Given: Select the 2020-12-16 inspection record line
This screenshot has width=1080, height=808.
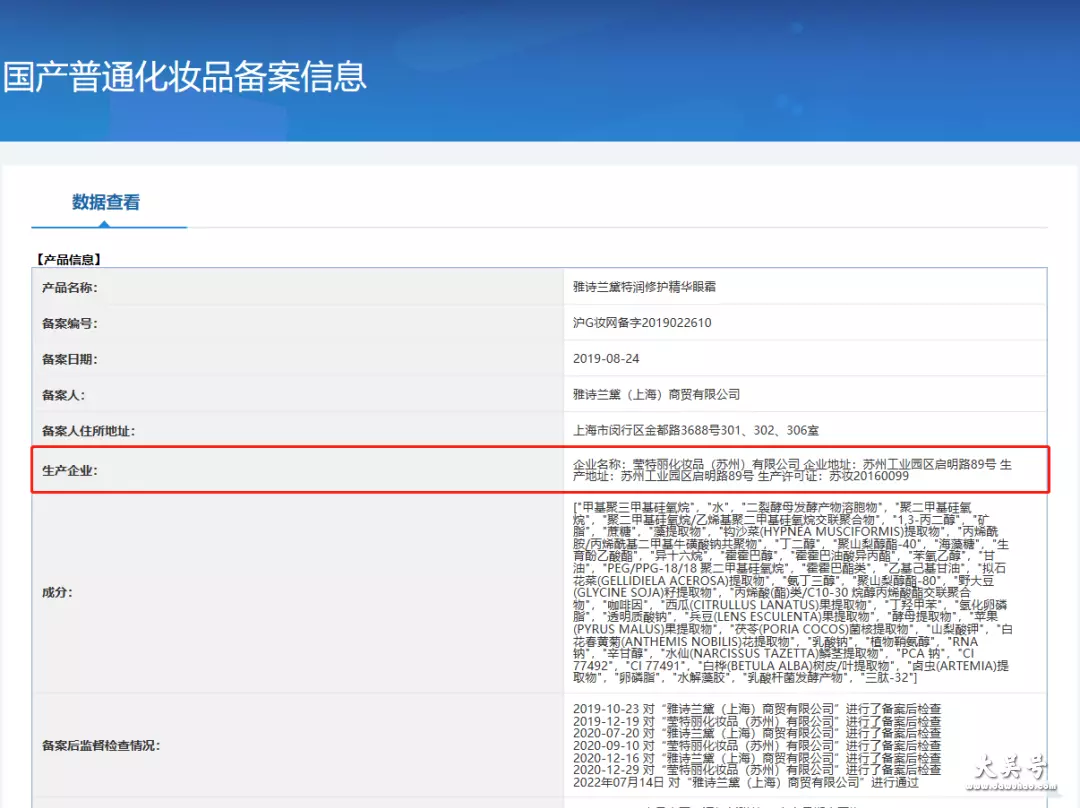Looking at the screenshot, I should [757, 758].
